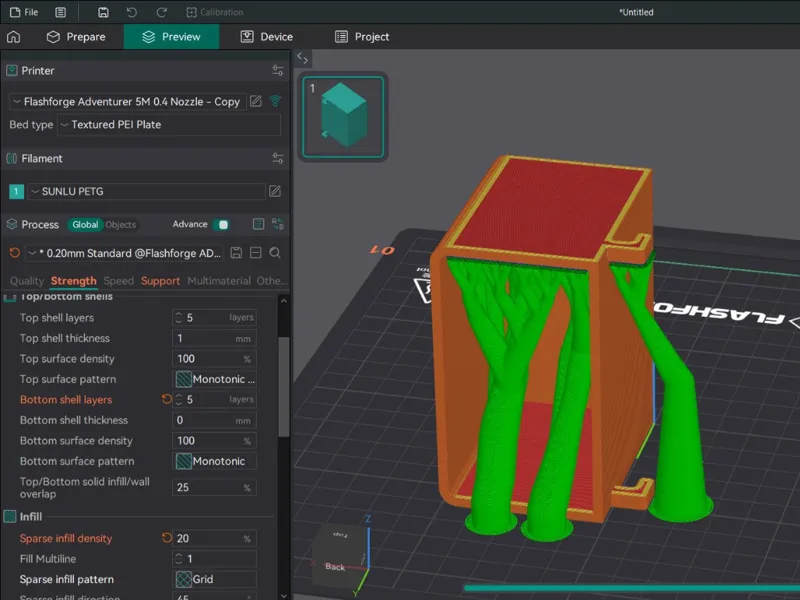Screen dimensions: 800x600
Task: Open the Bed type dropdown
Action: pos(169,124)
